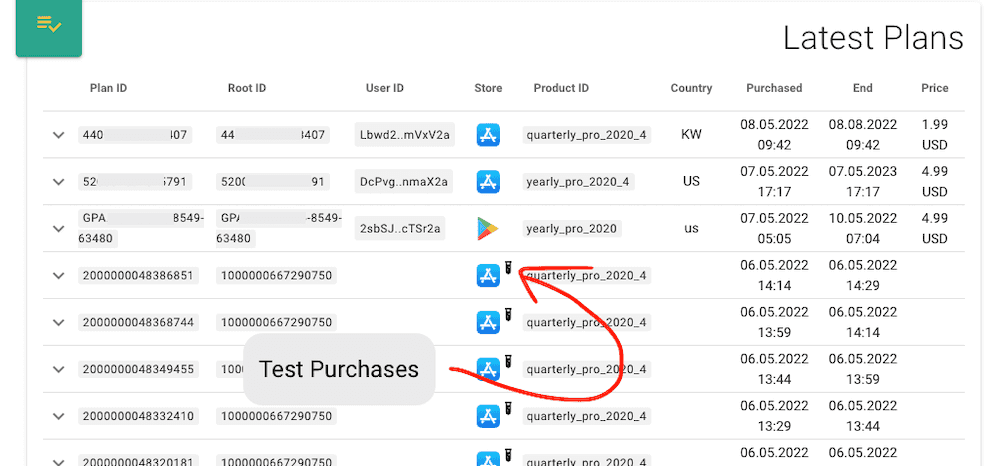The width and height of the screenshot is (1000, 466).
Task: Click App Store icon for plan 2000000048332410
Action: [488, 416]
